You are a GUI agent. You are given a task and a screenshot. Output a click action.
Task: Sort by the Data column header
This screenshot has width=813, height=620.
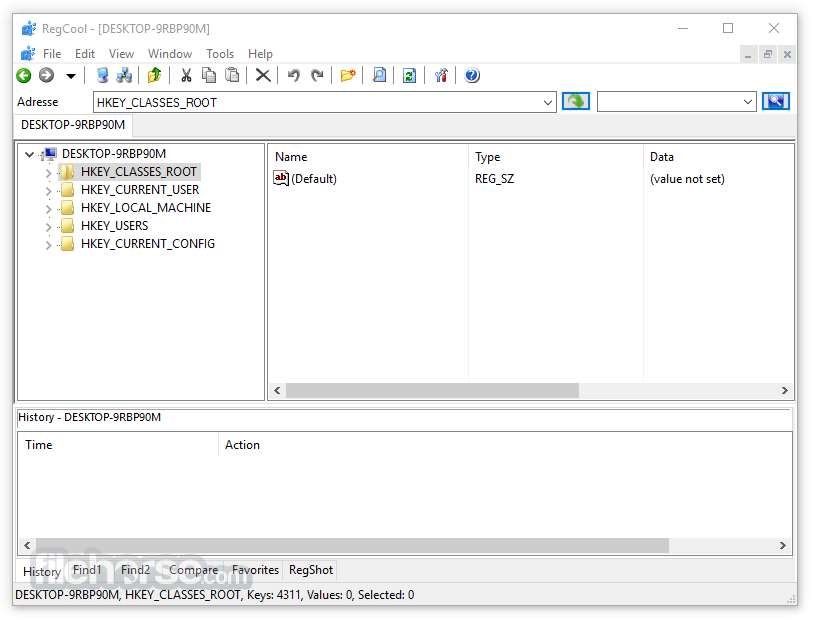[718, 157]
